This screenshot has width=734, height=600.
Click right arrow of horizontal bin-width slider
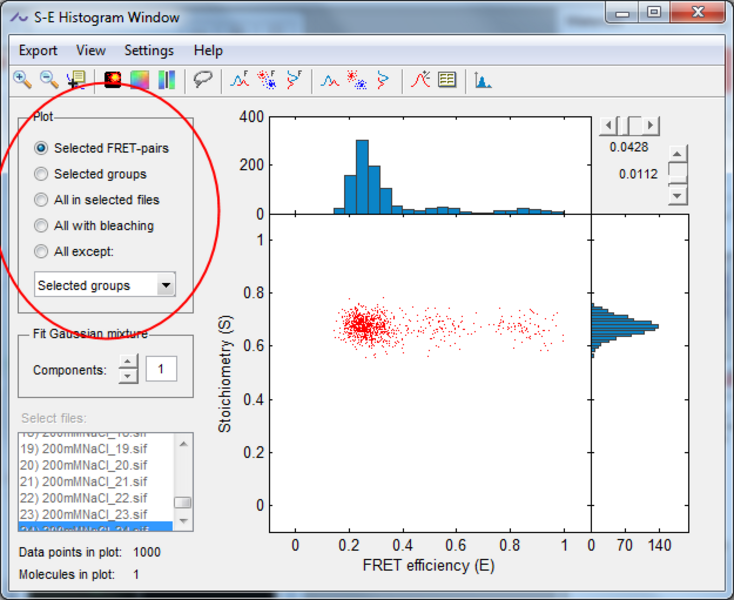tap(651, 126)
